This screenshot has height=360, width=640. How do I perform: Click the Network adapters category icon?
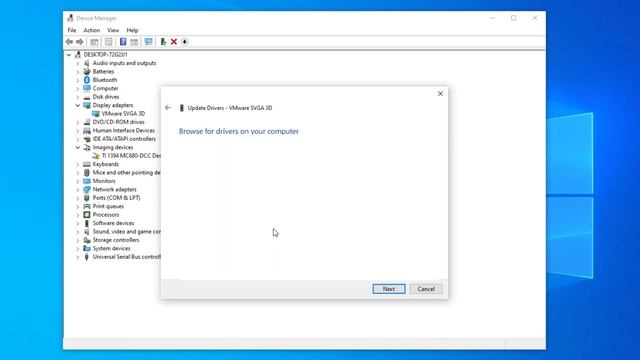pos(87,189)
